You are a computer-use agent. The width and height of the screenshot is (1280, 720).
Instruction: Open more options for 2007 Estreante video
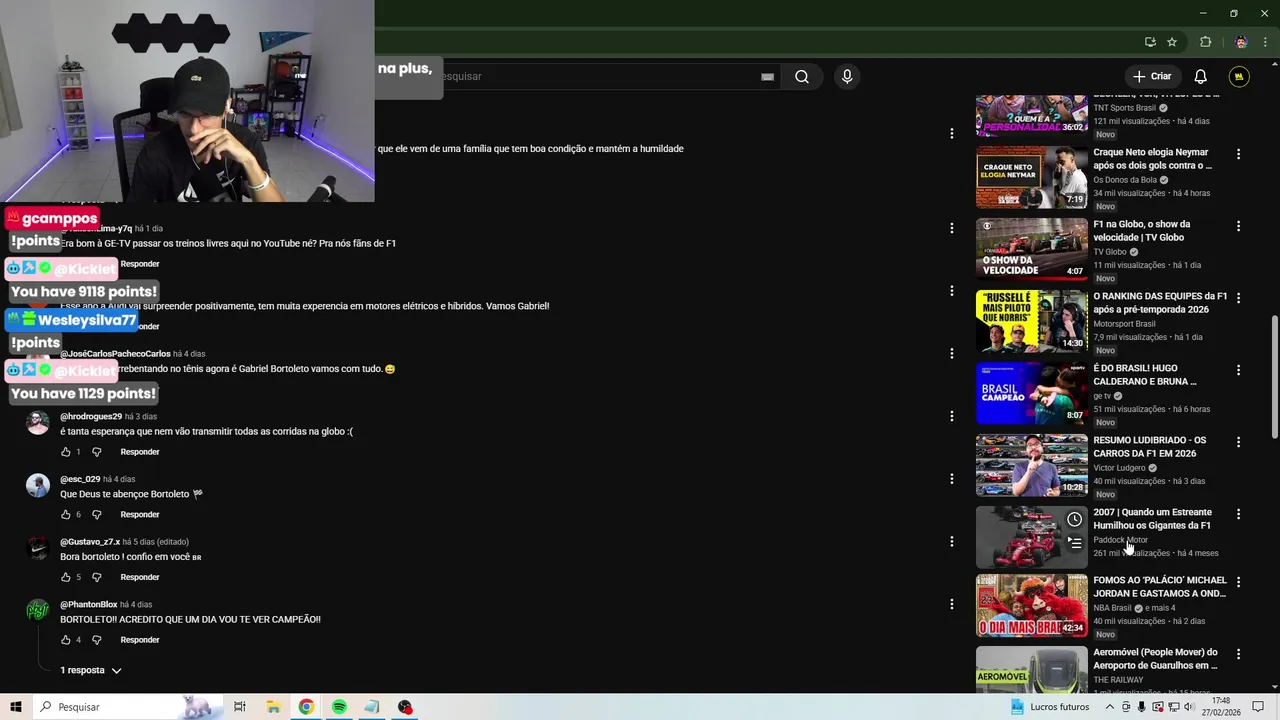point(1238,514)
